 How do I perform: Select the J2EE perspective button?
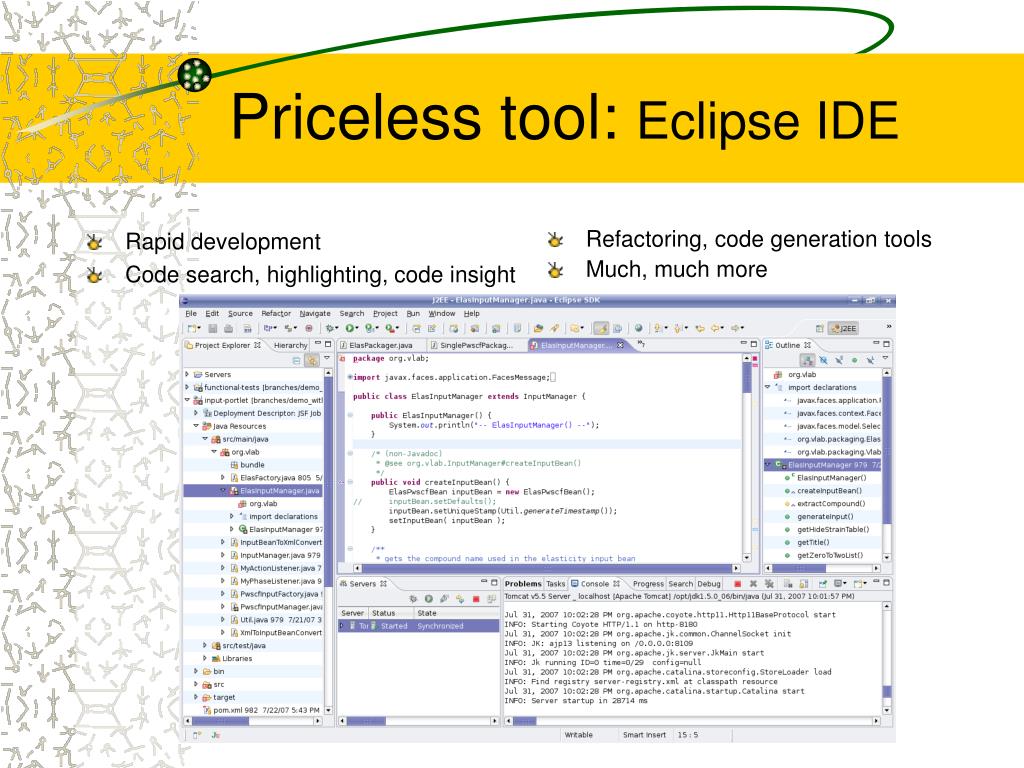coord(843,328)
